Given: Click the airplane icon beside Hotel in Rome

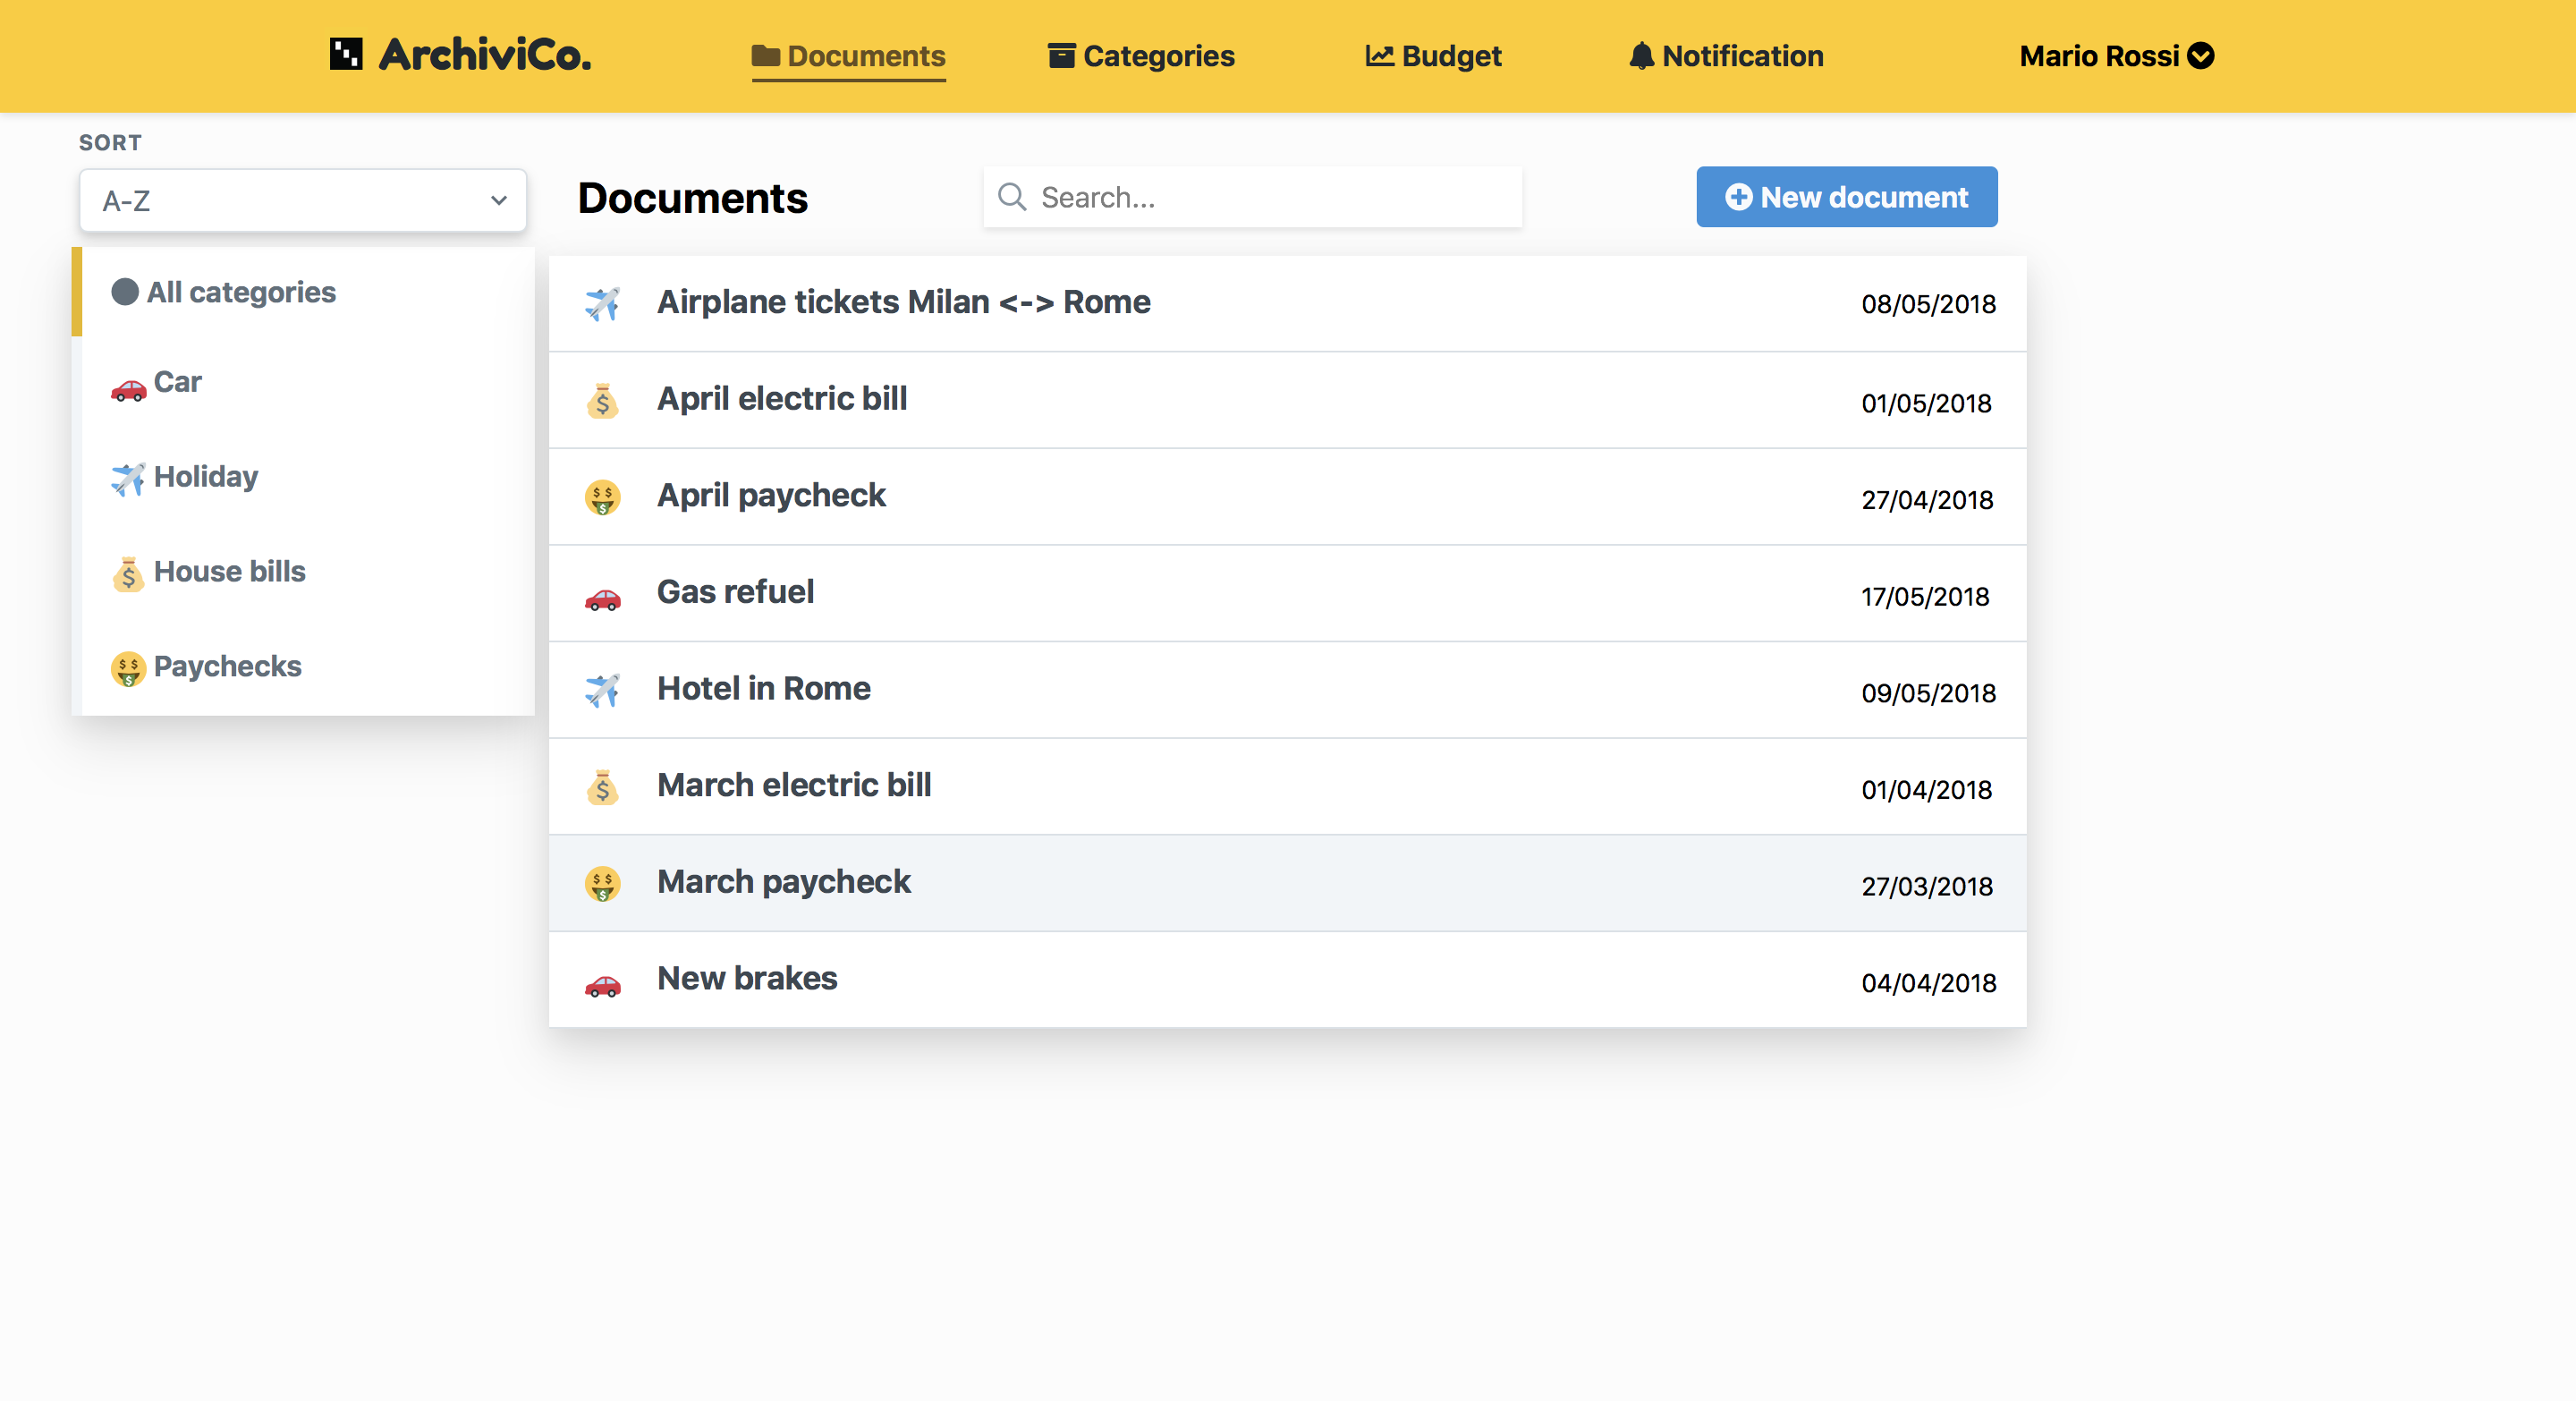Looking at the screenshot, I should click(x=602, y=690).
